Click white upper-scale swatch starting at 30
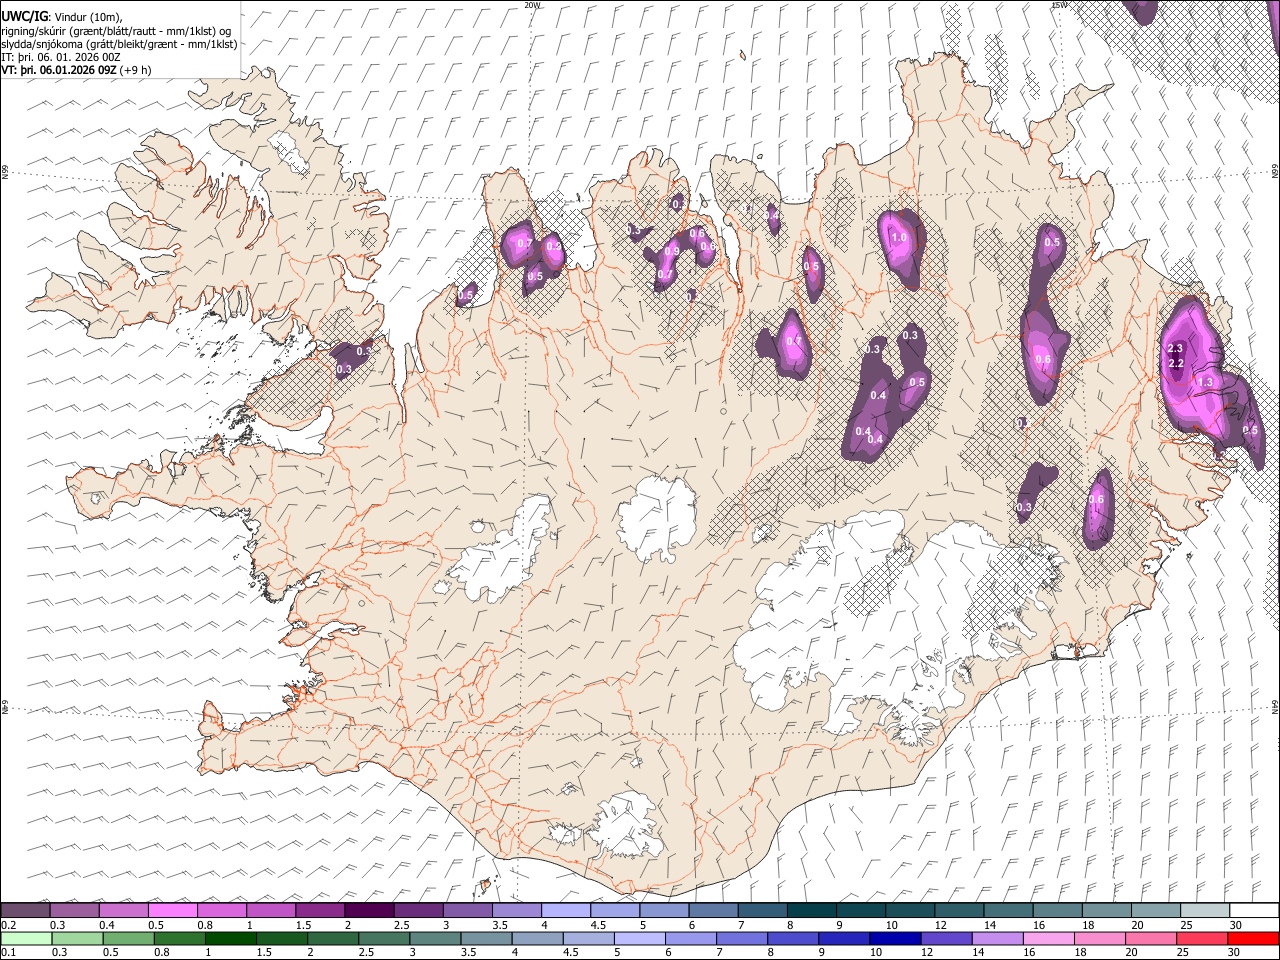 point(1253,911)
